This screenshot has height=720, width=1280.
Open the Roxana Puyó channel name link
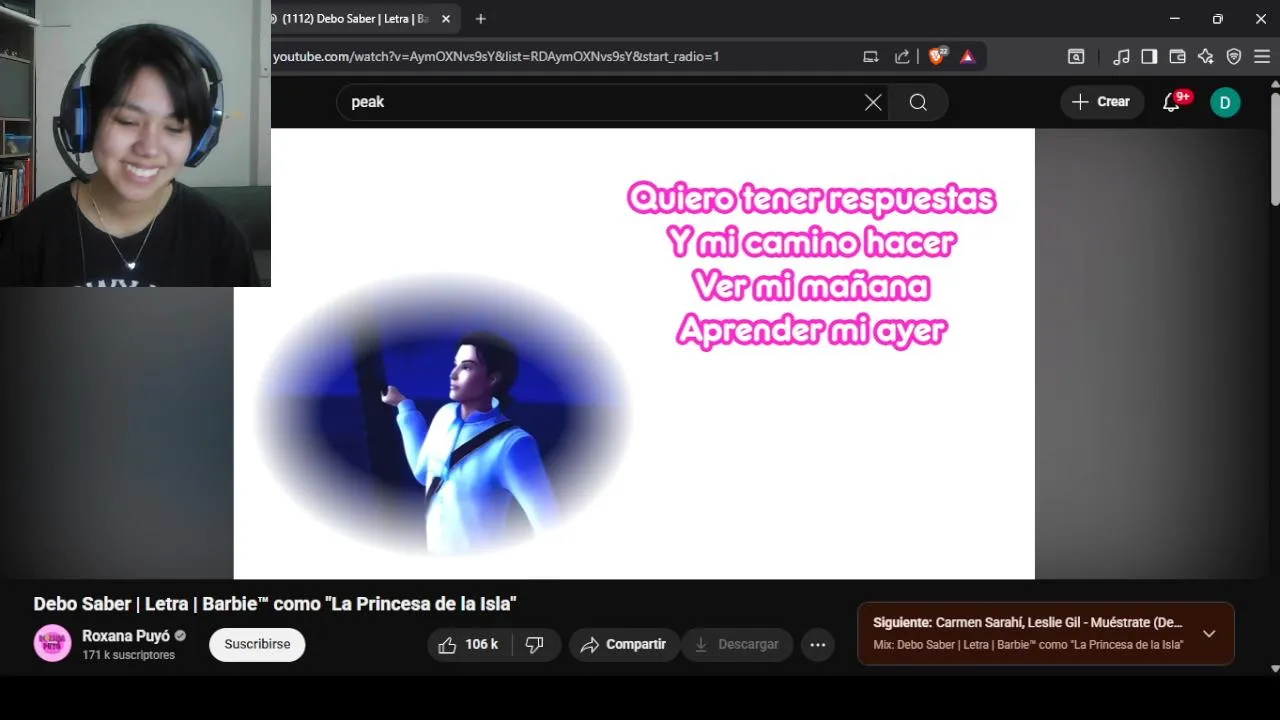coord(126,636)
